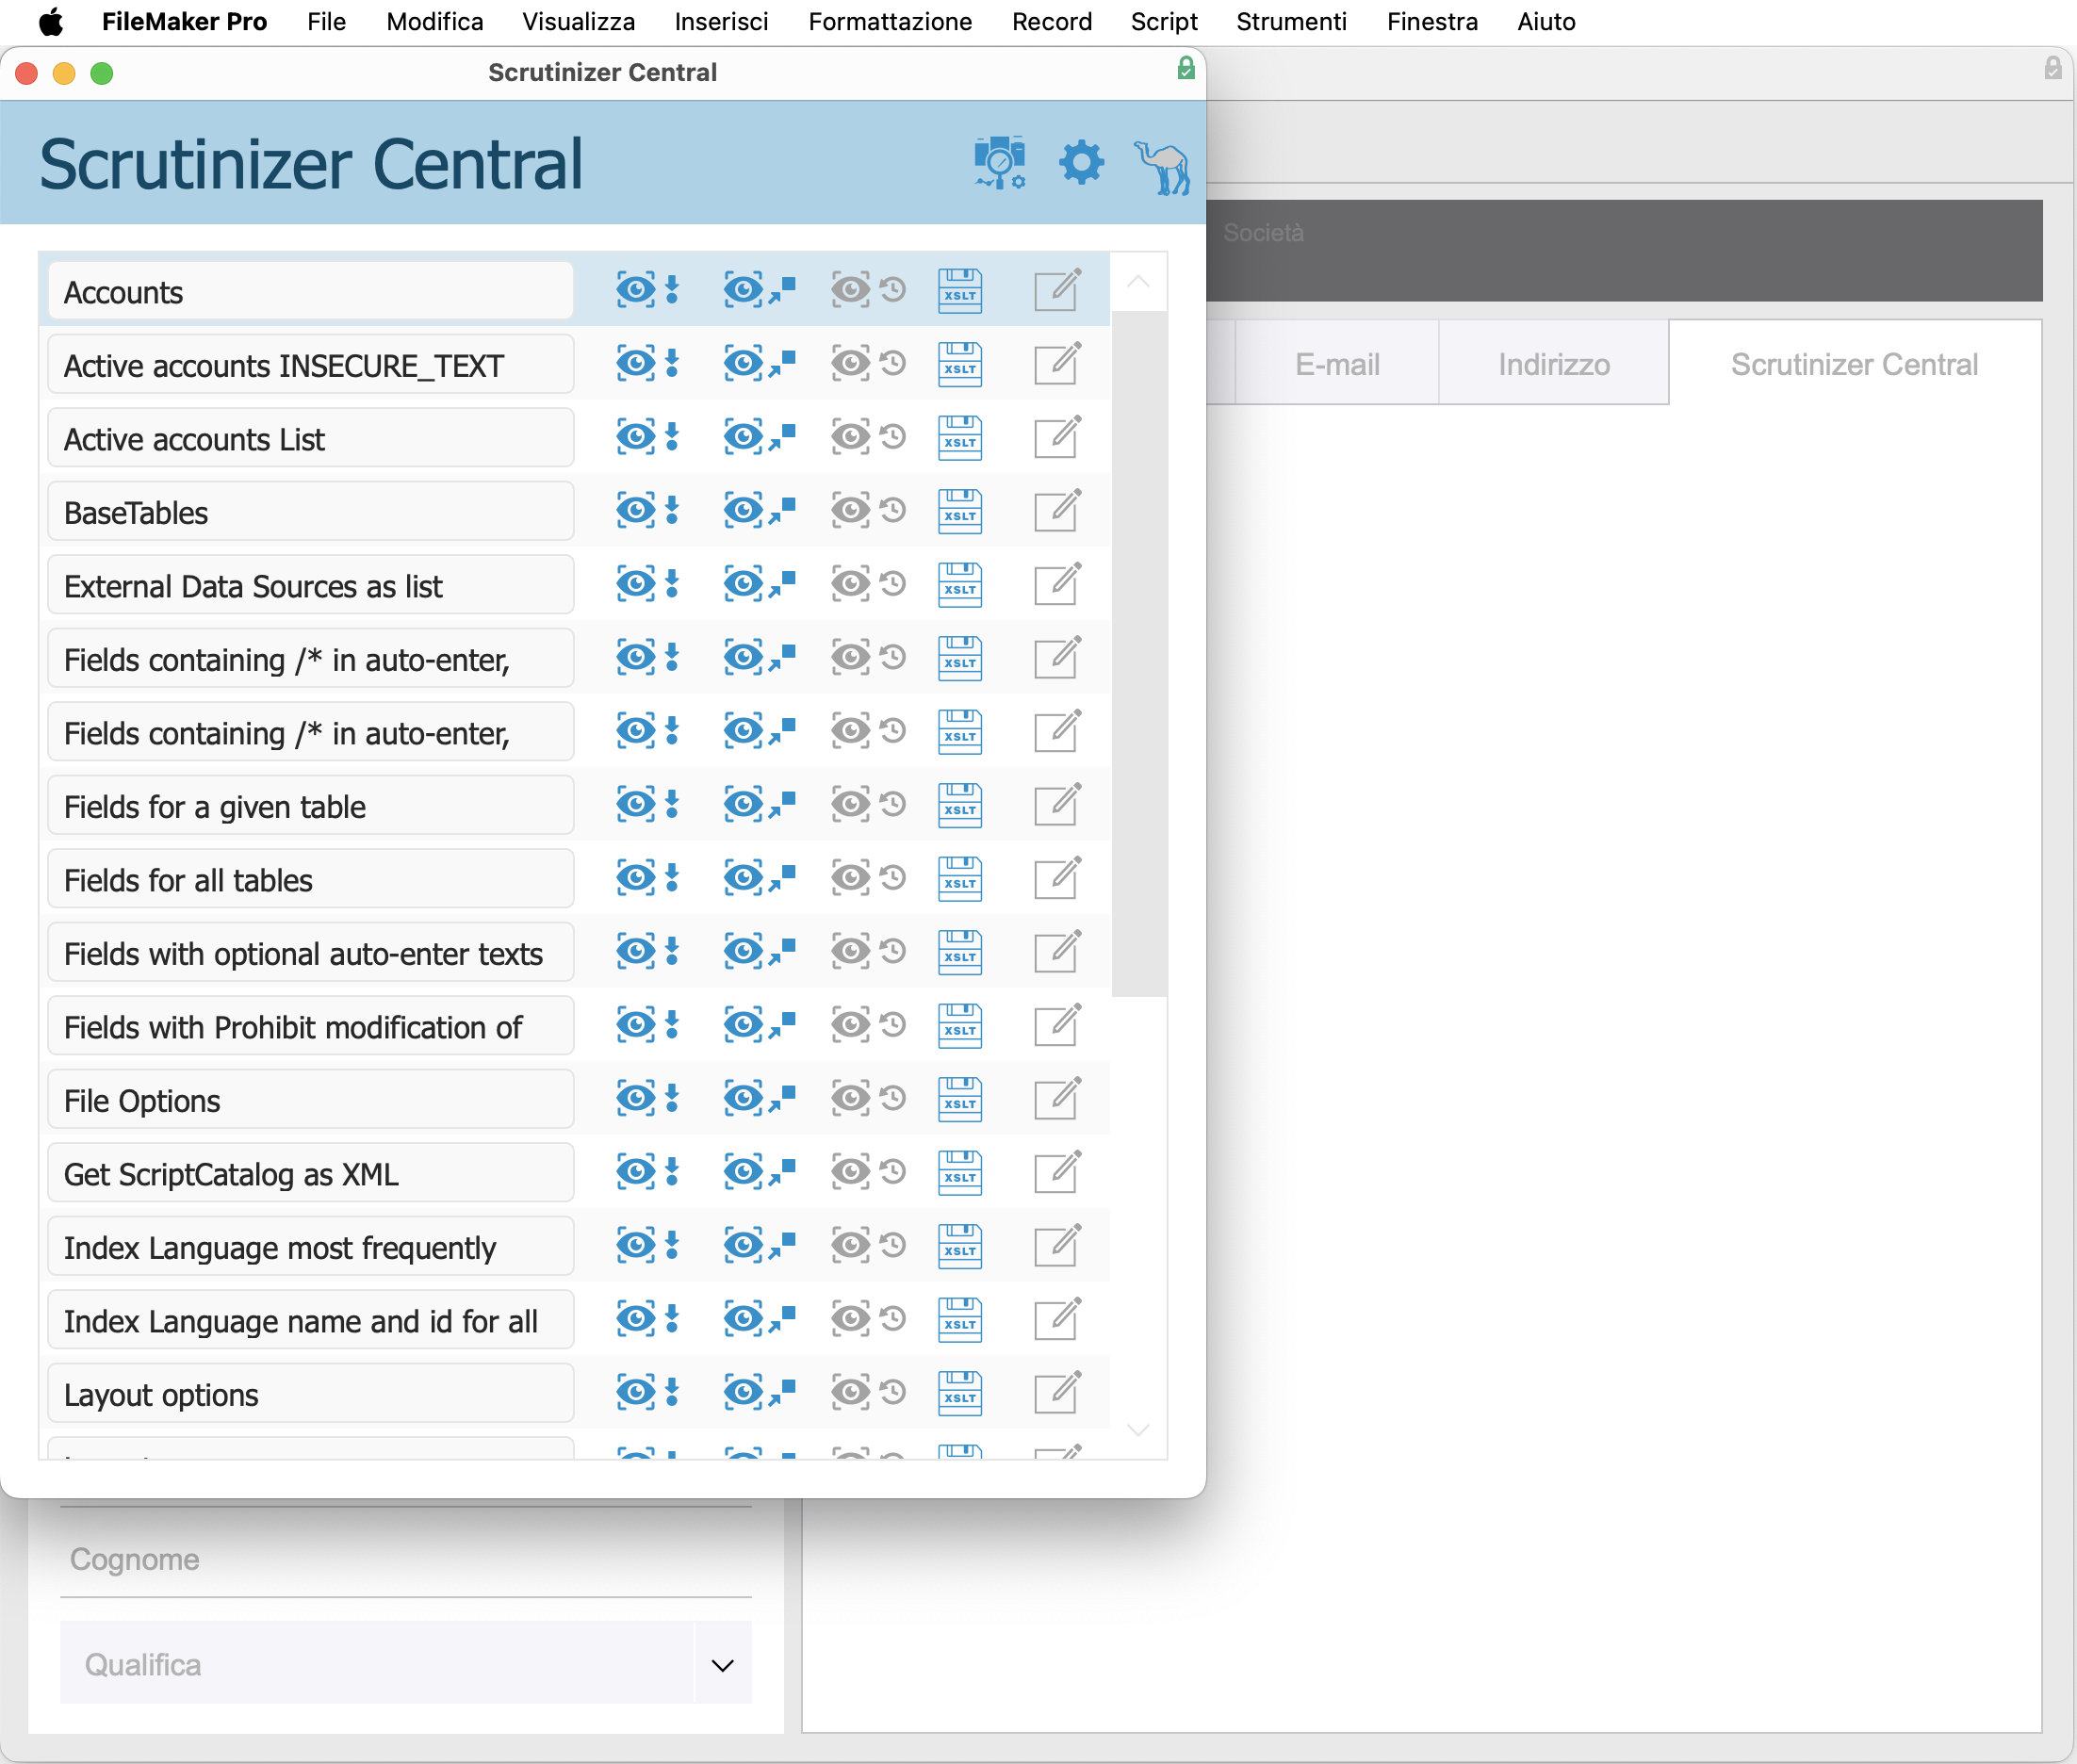Open the gear settings icon in header
Viewport: 2077px width, 1764px height.
point(1081,163)
